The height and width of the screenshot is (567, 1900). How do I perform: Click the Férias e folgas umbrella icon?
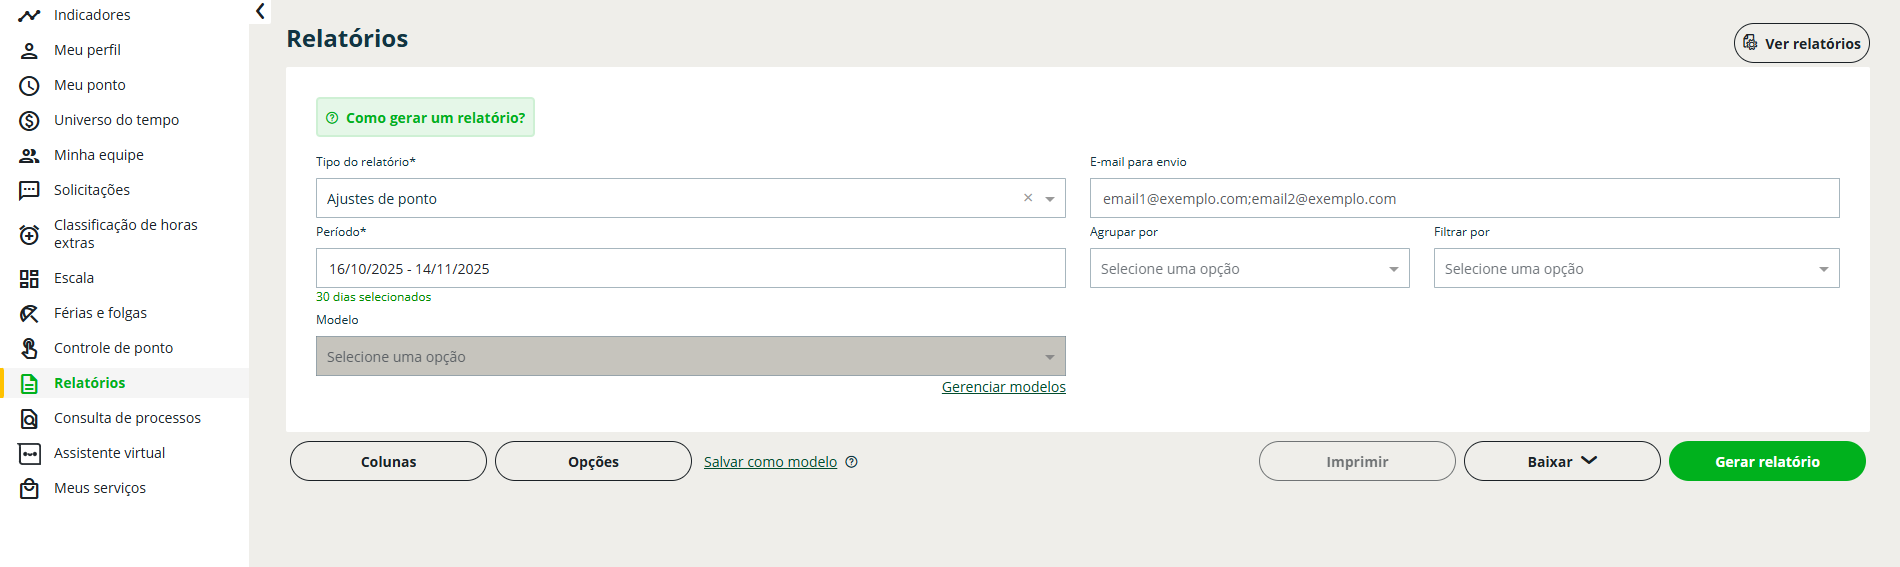tap(29, 314)
